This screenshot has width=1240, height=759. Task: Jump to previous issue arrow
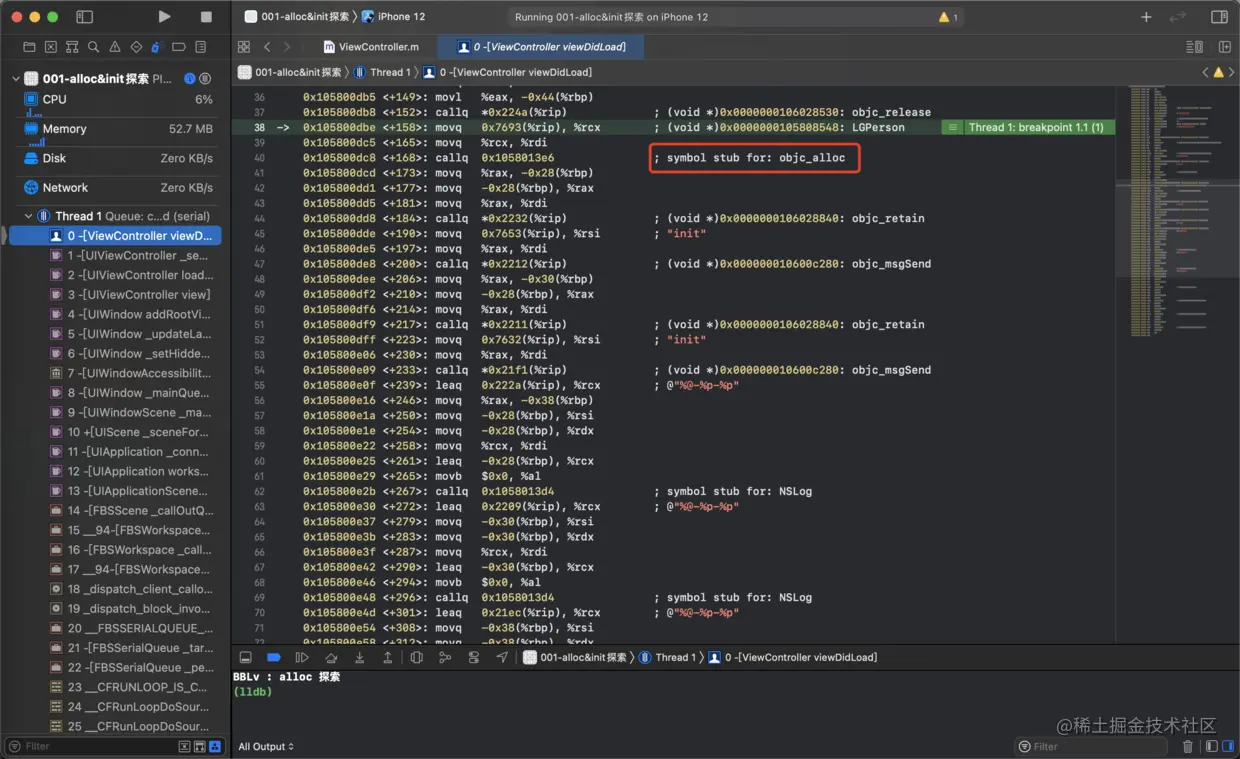[1205, 72]
